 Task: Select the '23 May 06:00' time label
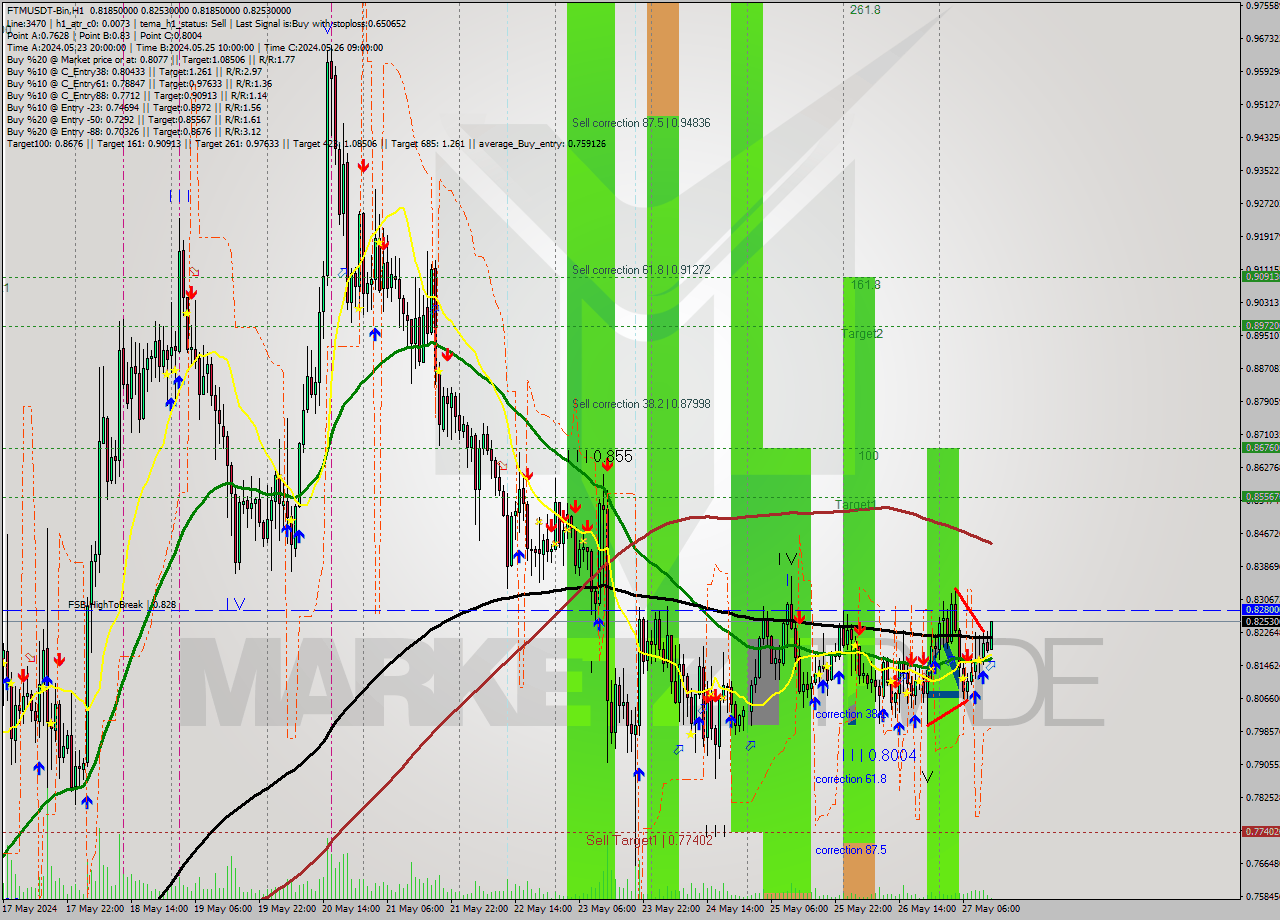[607, 909]
